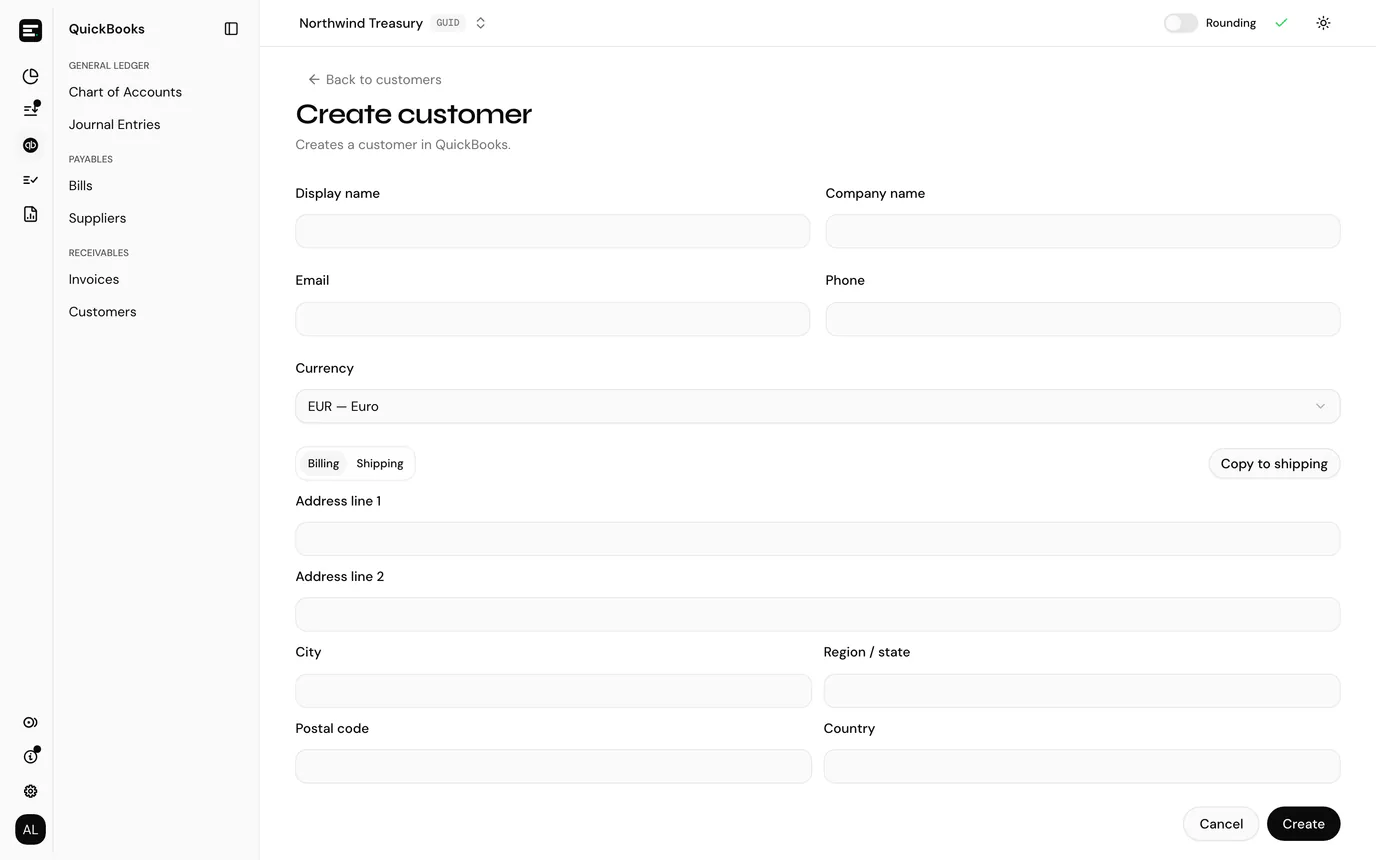Expand the Currency EUR — Euro dropdown
This screenshot has width=1376, height=860.
coord(817,406)
